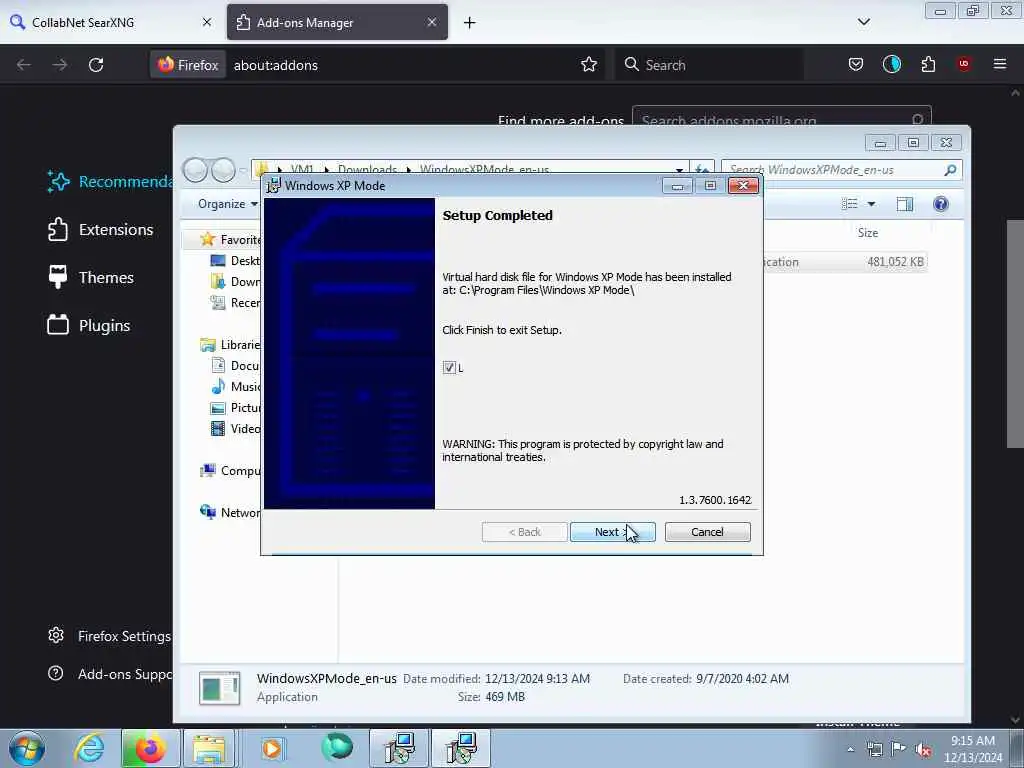Select Downloads in Explorer navigation pane

point(235,281)
